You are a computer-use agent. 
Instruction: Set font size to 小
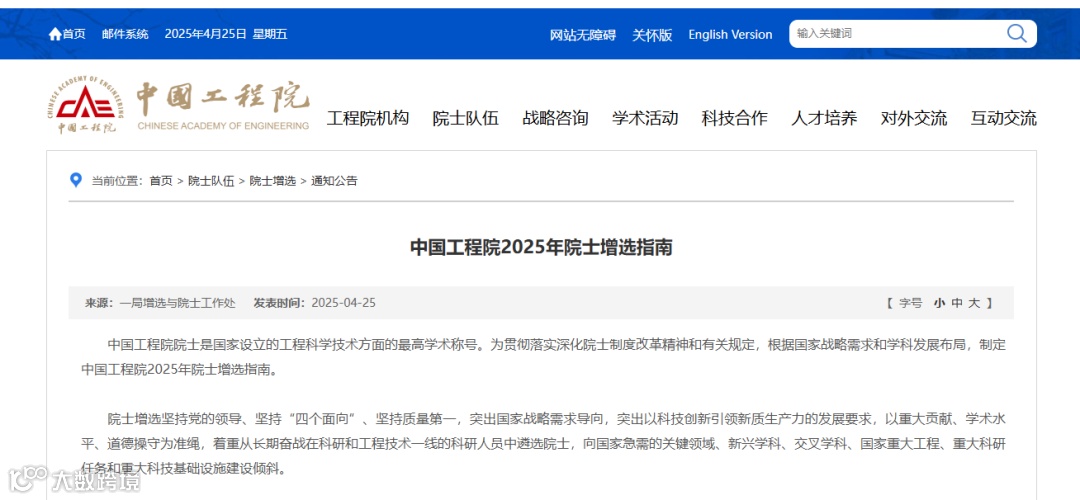939,303
